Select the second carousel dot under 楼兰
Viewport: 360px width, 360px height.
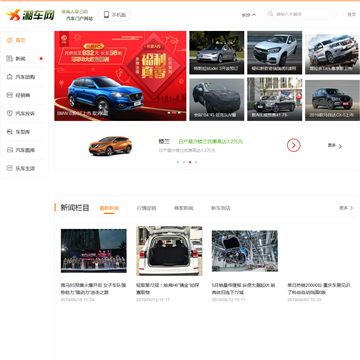pos(184,162)
